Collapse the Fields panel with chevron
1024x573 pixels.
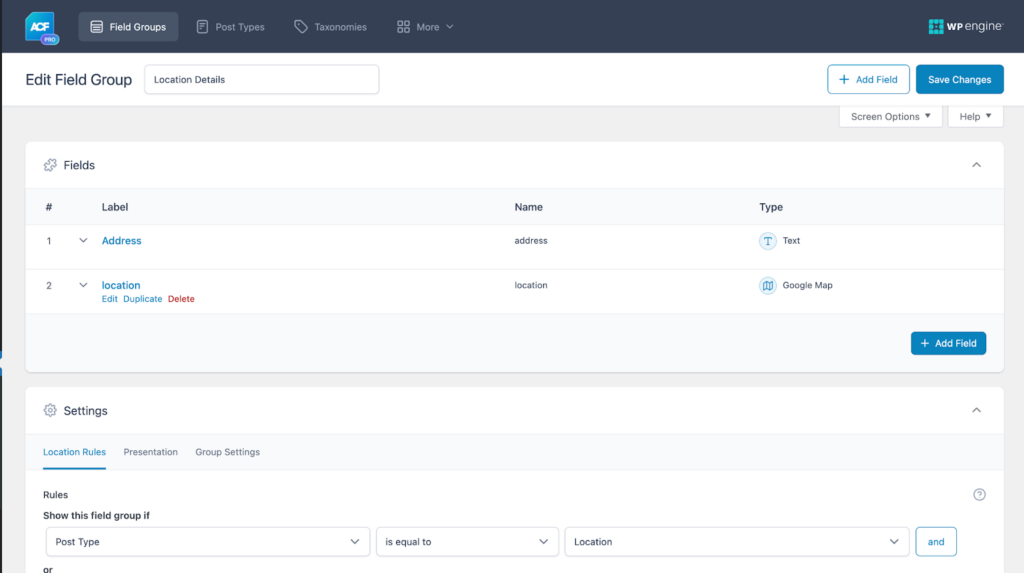(x=977, y=165)
